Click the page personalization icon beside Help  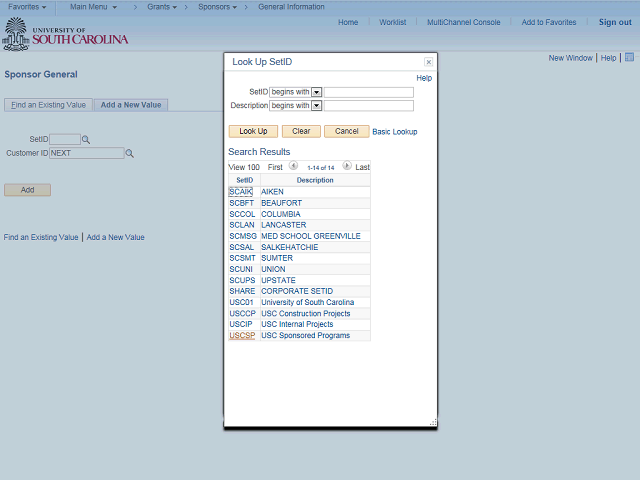coord(629,58)
